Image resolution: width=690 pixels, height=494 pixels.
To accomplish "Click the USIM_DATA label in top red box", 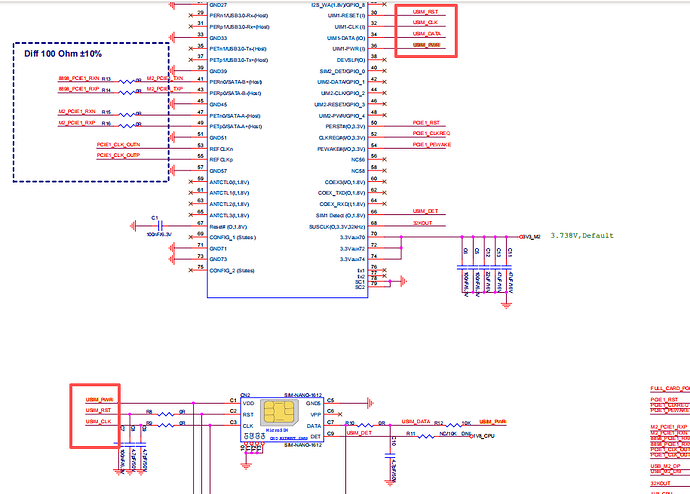I will [425, 34].
